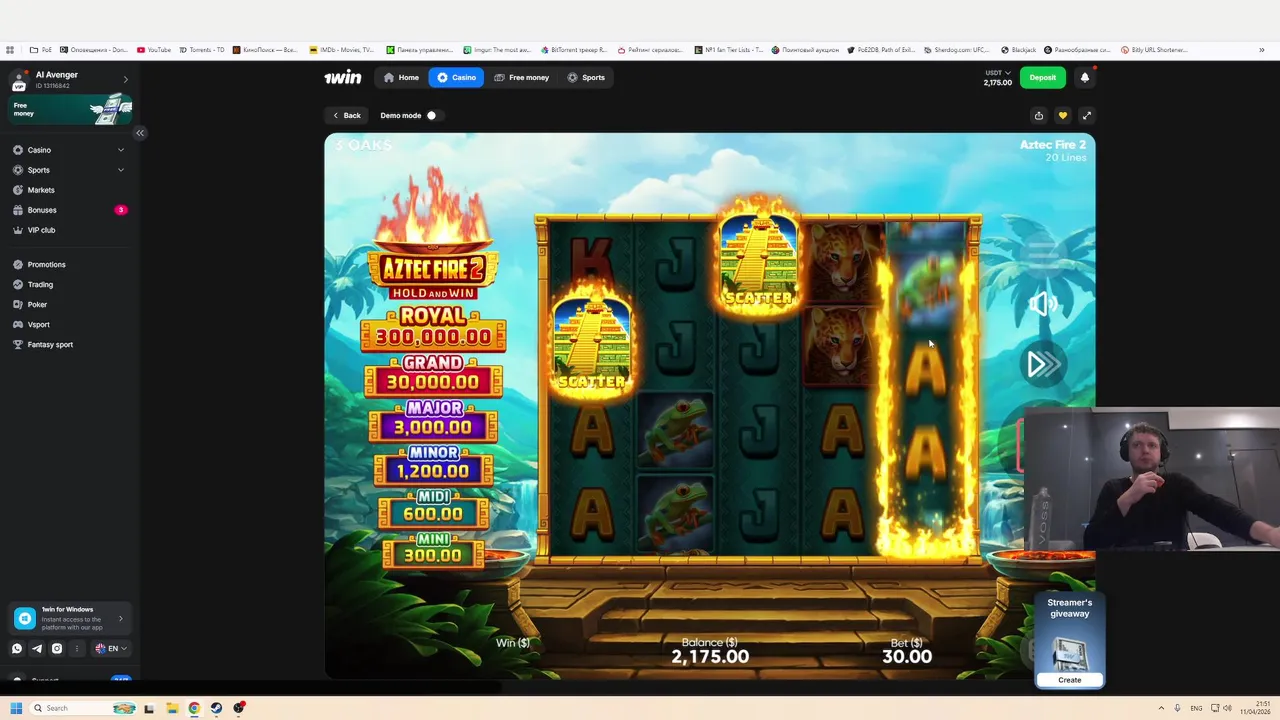
Task: Open the Blackjack bookmark
Action: coord(1018,50)
